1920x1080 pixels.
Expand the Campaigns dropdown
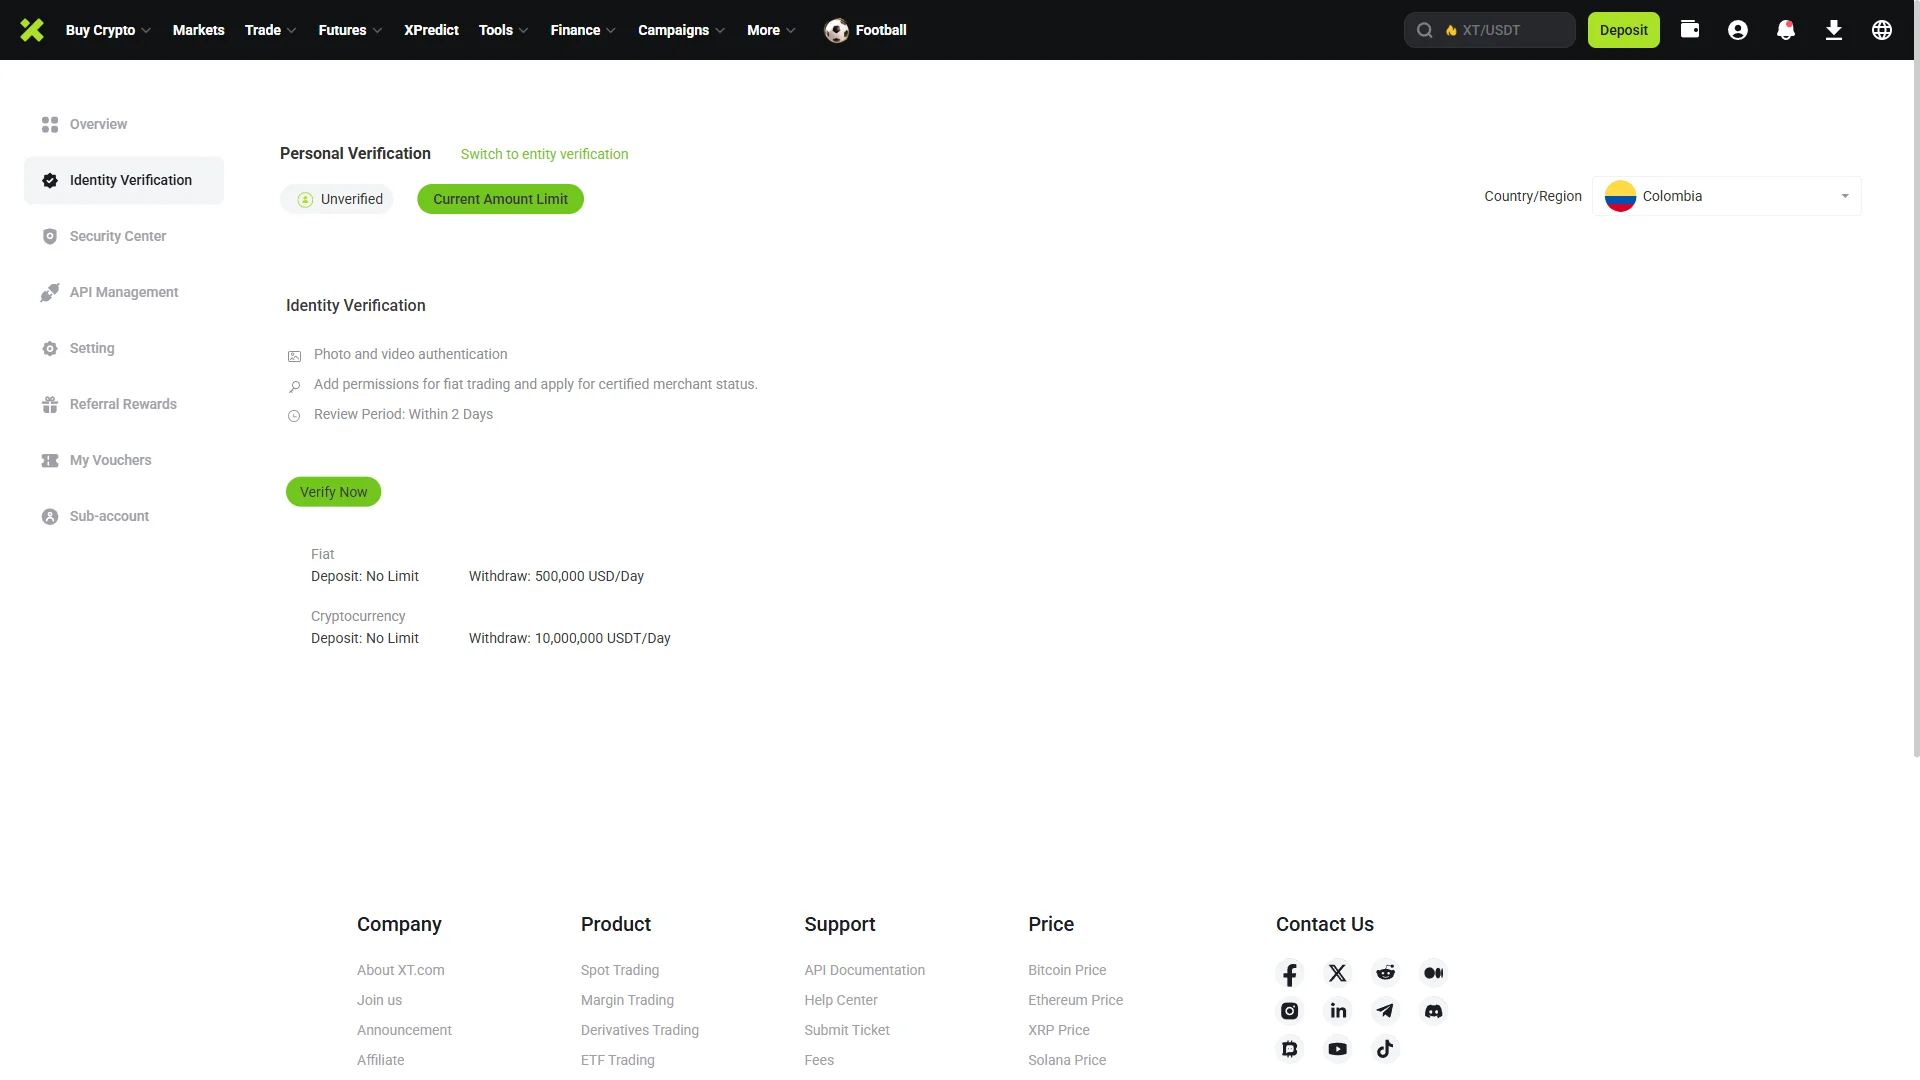pos(681,30)
